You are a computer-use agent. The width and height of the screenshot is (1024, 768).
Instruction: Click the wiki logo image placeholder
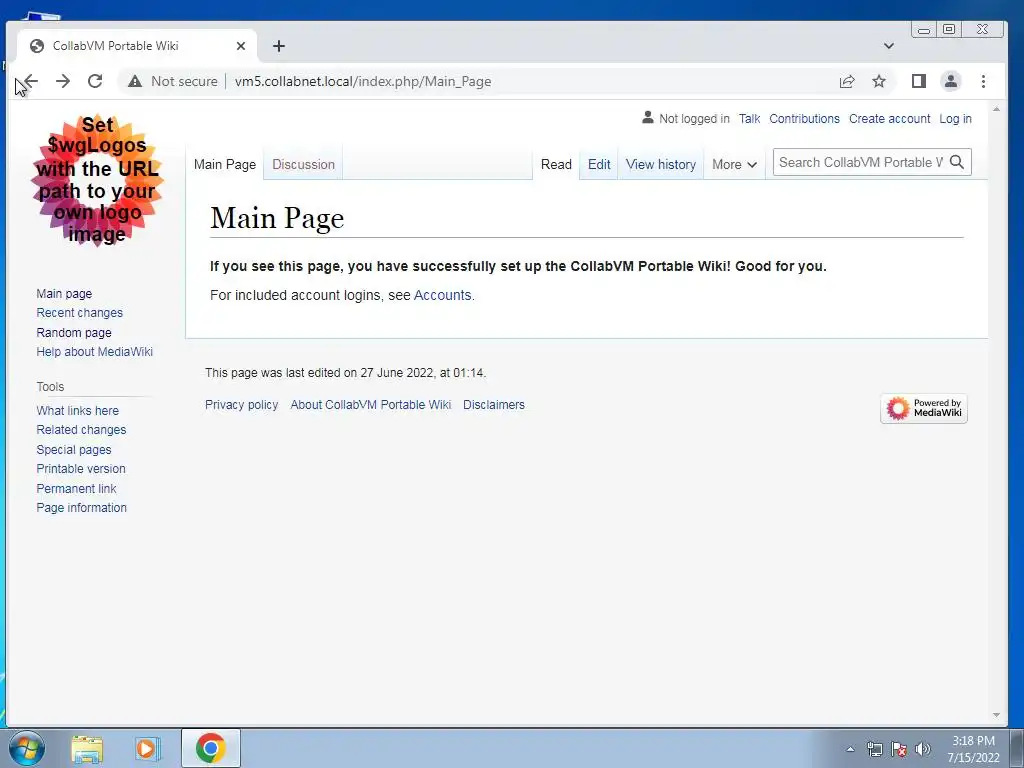[x=97, y=180]
